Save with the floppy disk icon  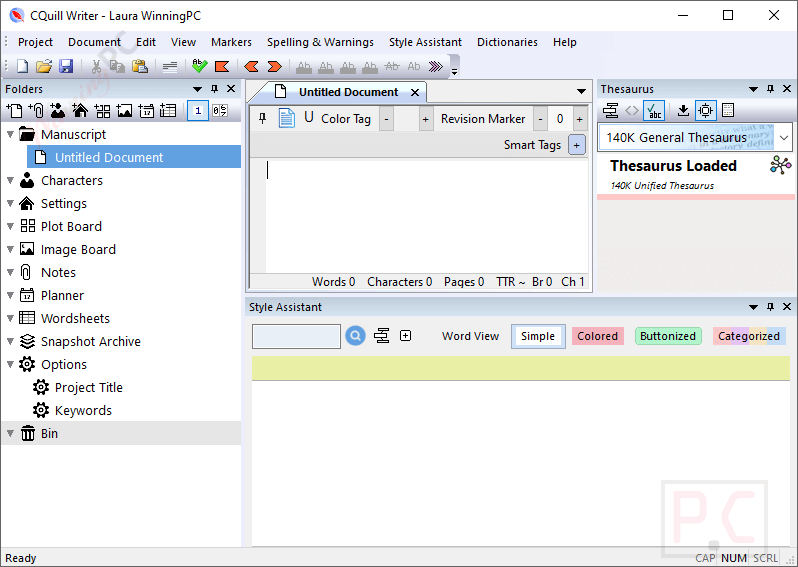point(66,66)
